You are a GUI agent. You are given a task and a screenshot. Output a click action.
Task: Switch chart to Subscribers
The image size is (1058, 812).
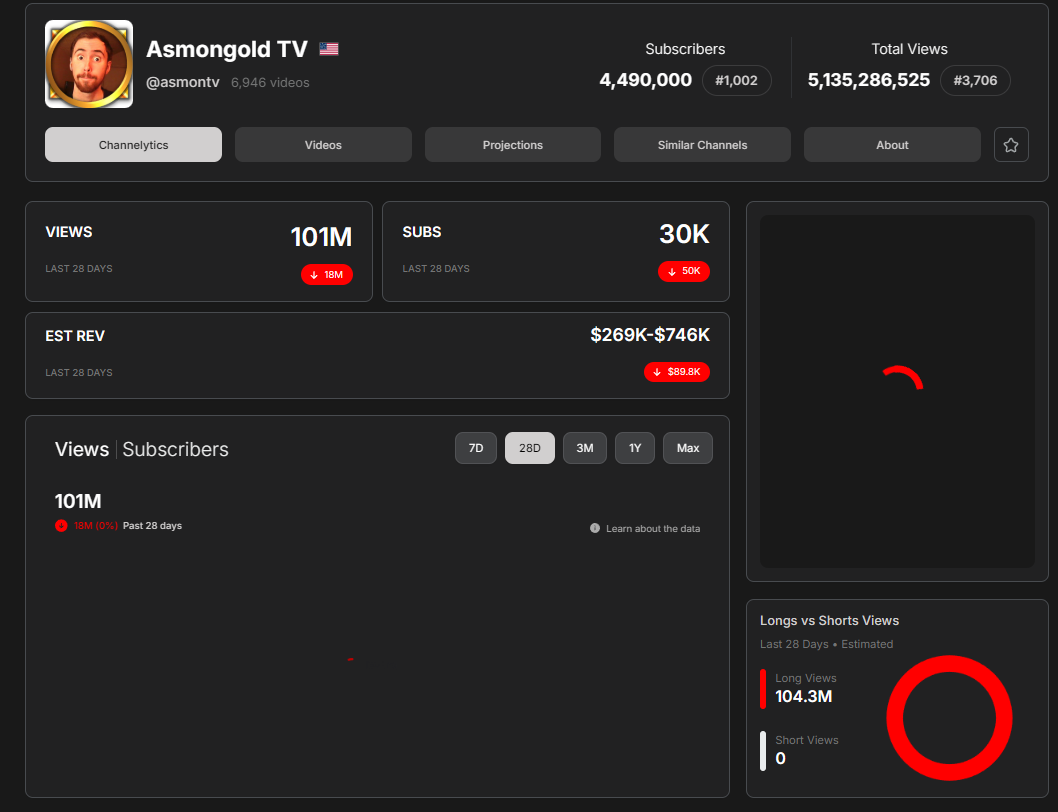pos(175,450)
